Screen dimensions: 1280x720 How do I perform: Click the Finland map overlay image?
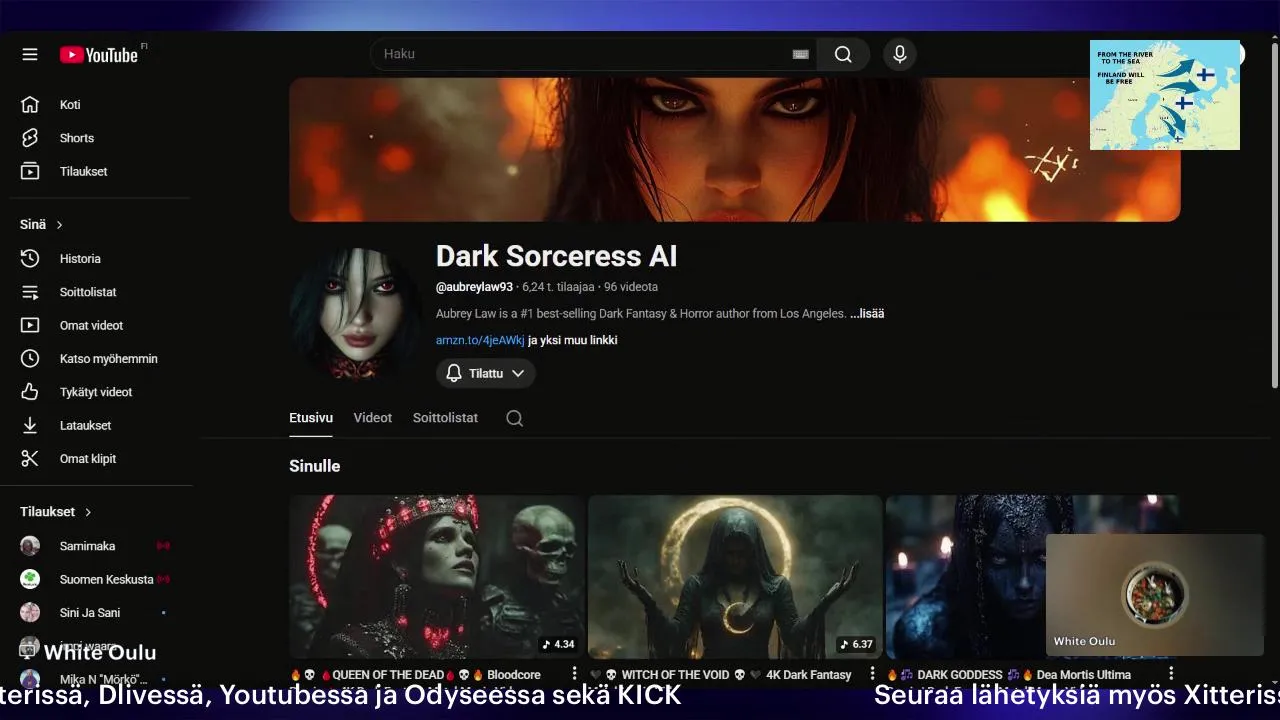[1165, 95]
